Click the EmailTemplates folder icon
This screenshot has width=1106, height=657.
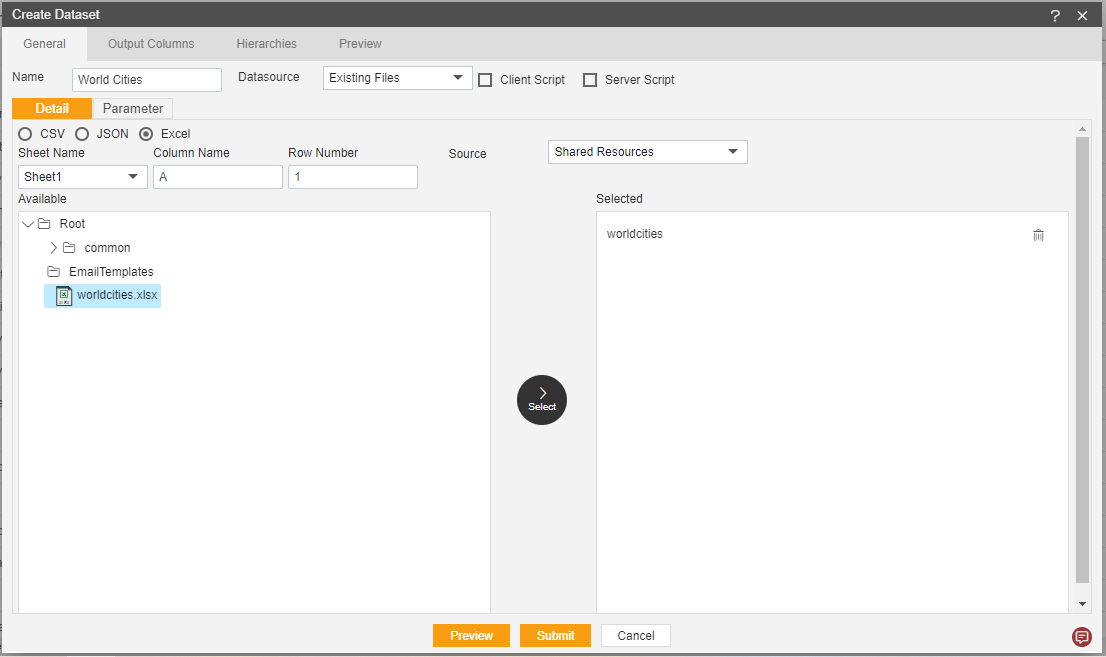pyautogui.click(x=53, y=272)
